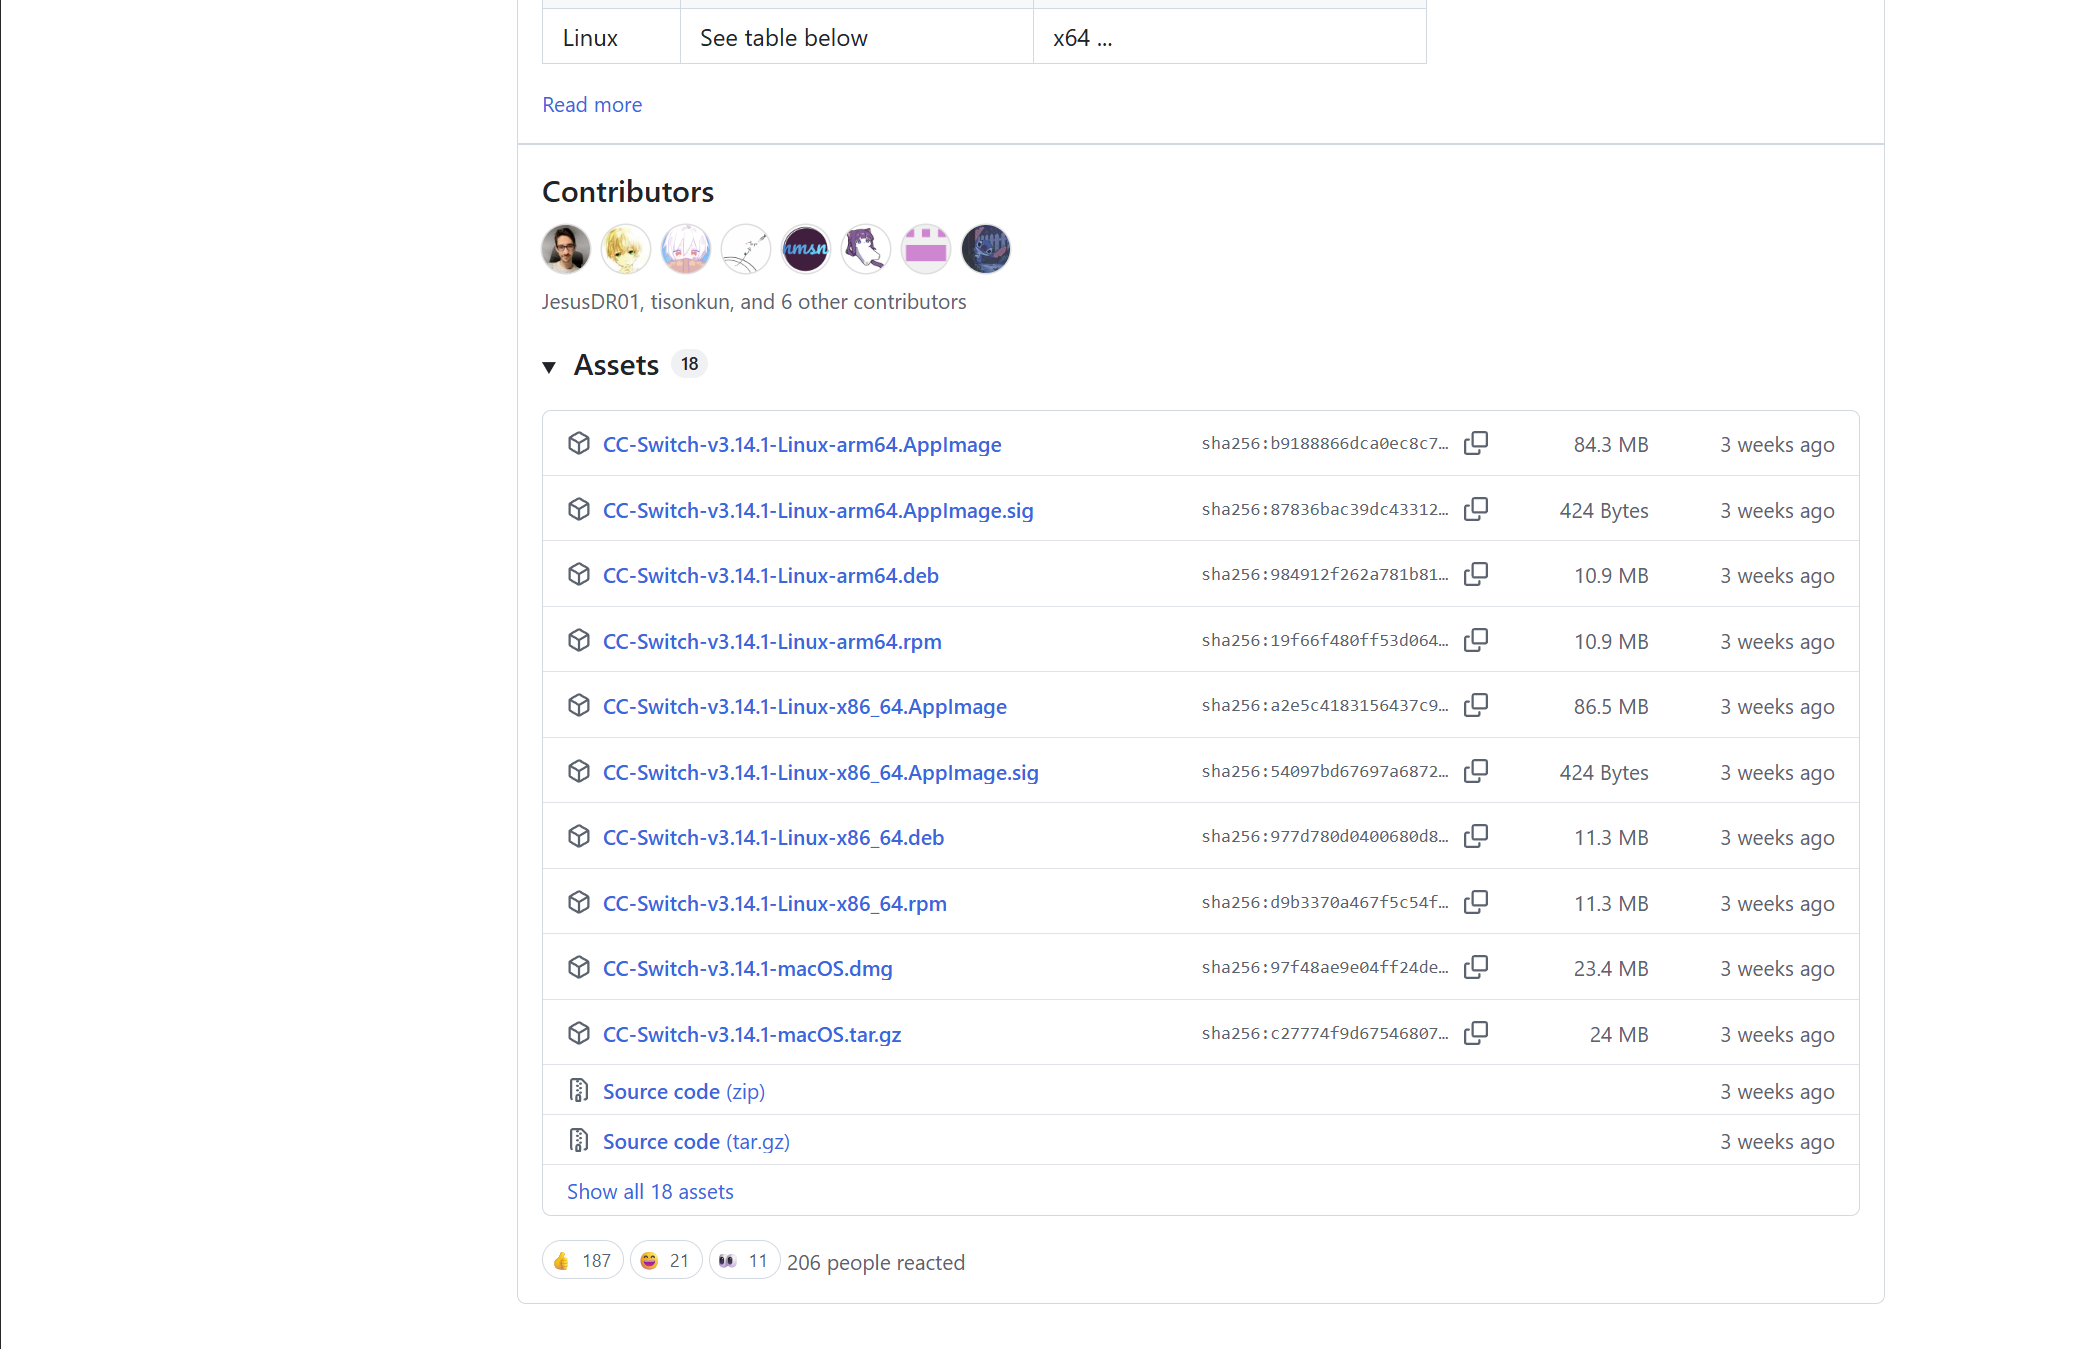Click Read more link

(592, 105)
